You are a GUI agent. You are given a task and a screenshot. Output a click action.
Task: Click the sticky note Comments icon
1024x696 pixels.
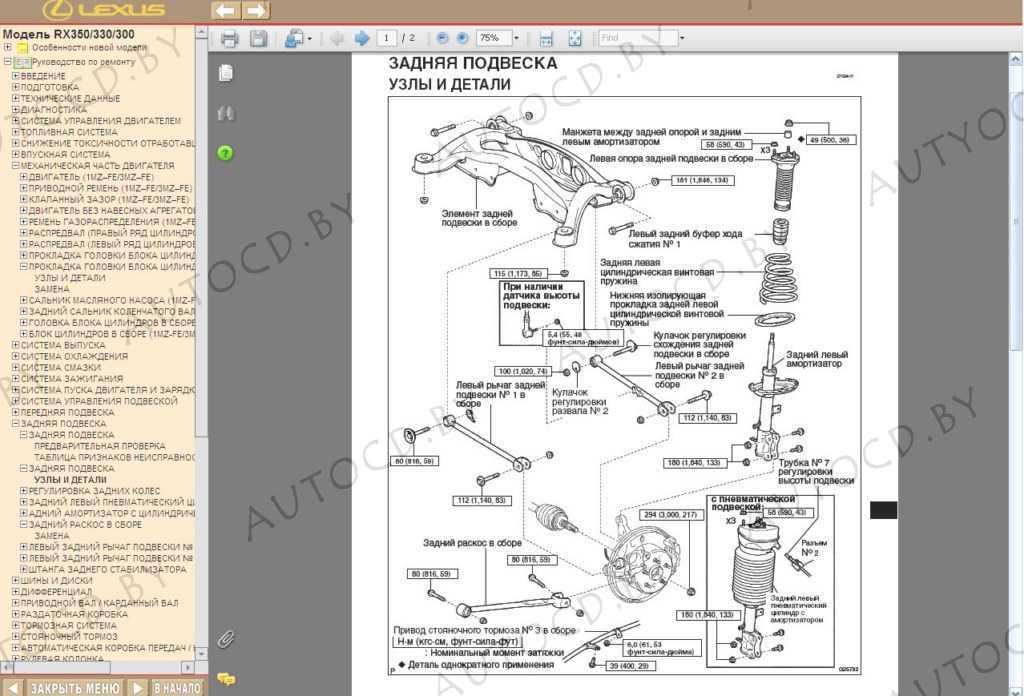(227, 676)
